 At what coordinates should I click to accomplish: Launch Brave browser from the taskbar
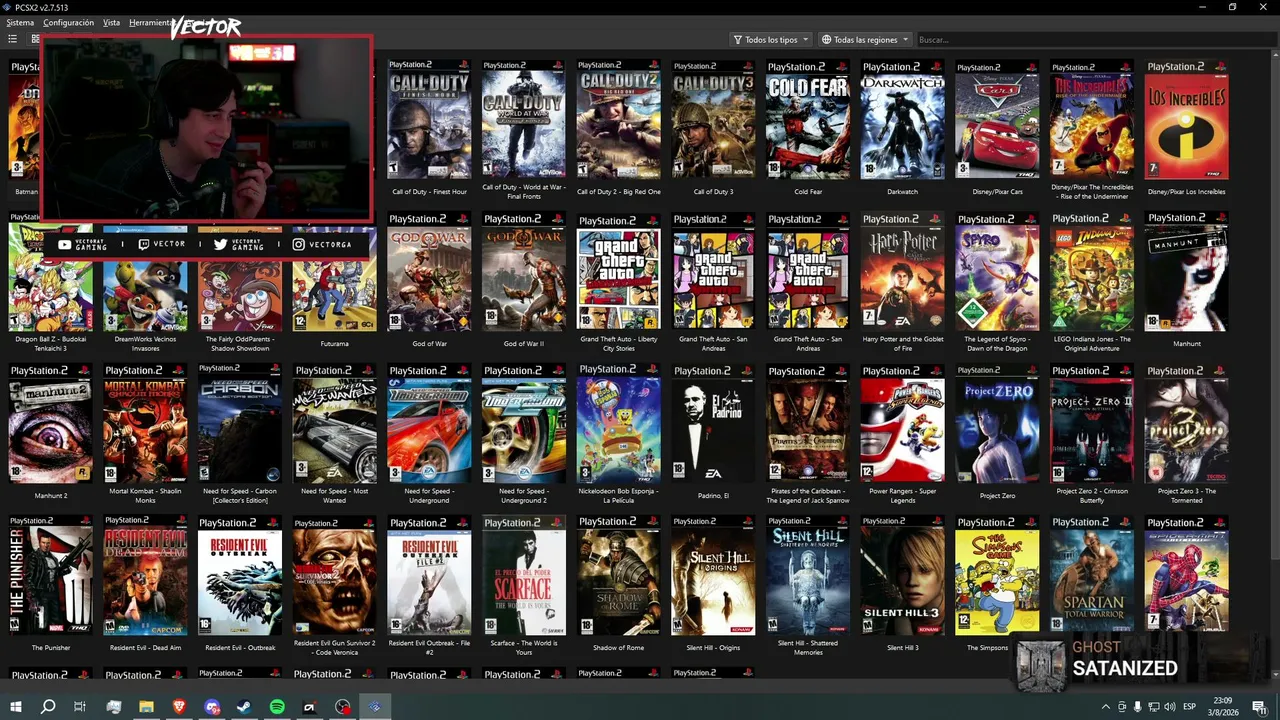pyautogui.click(x=179, y=707)
